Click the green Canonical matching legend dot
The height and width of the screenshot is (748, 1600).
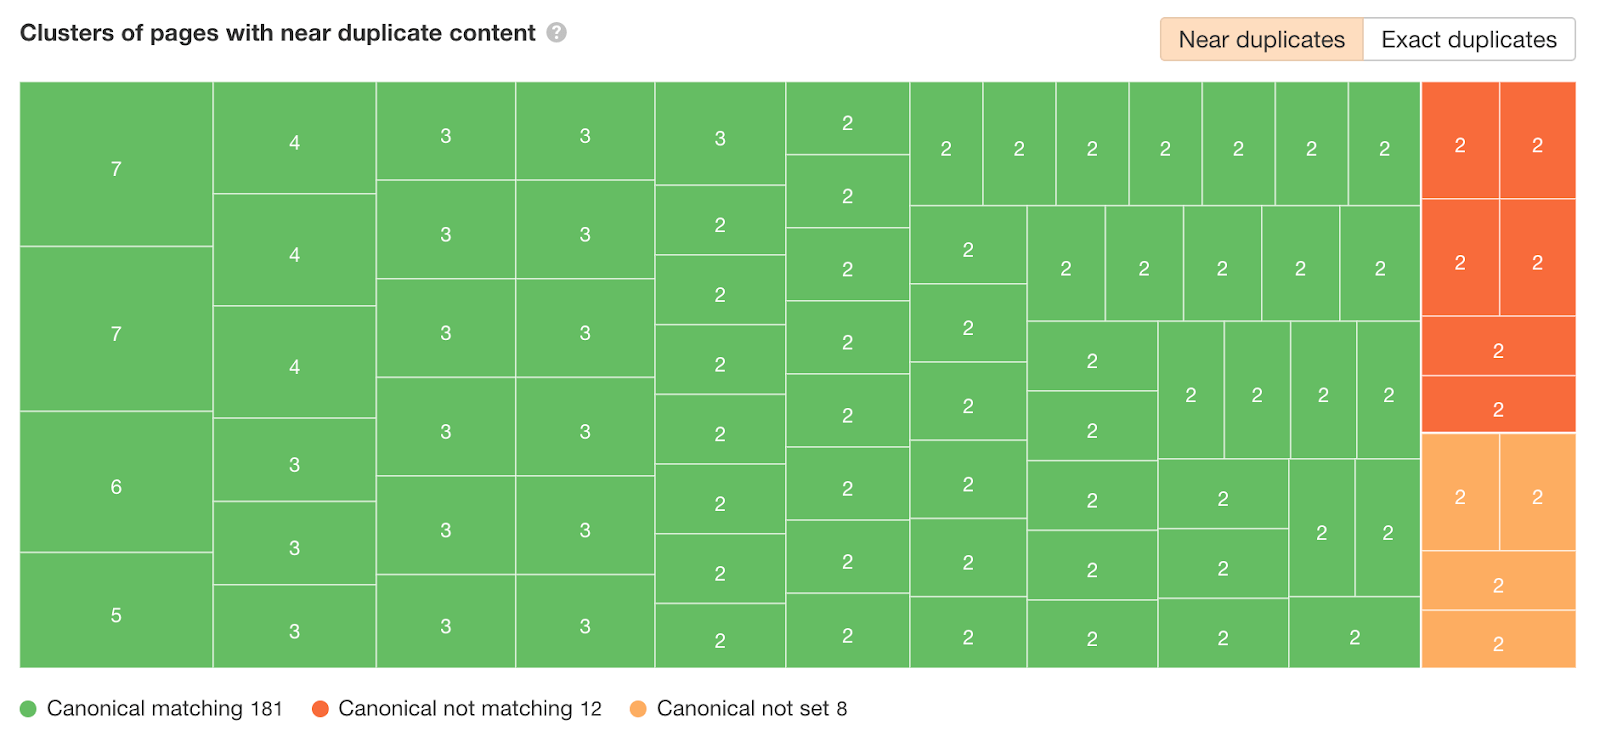coord(28,709)
